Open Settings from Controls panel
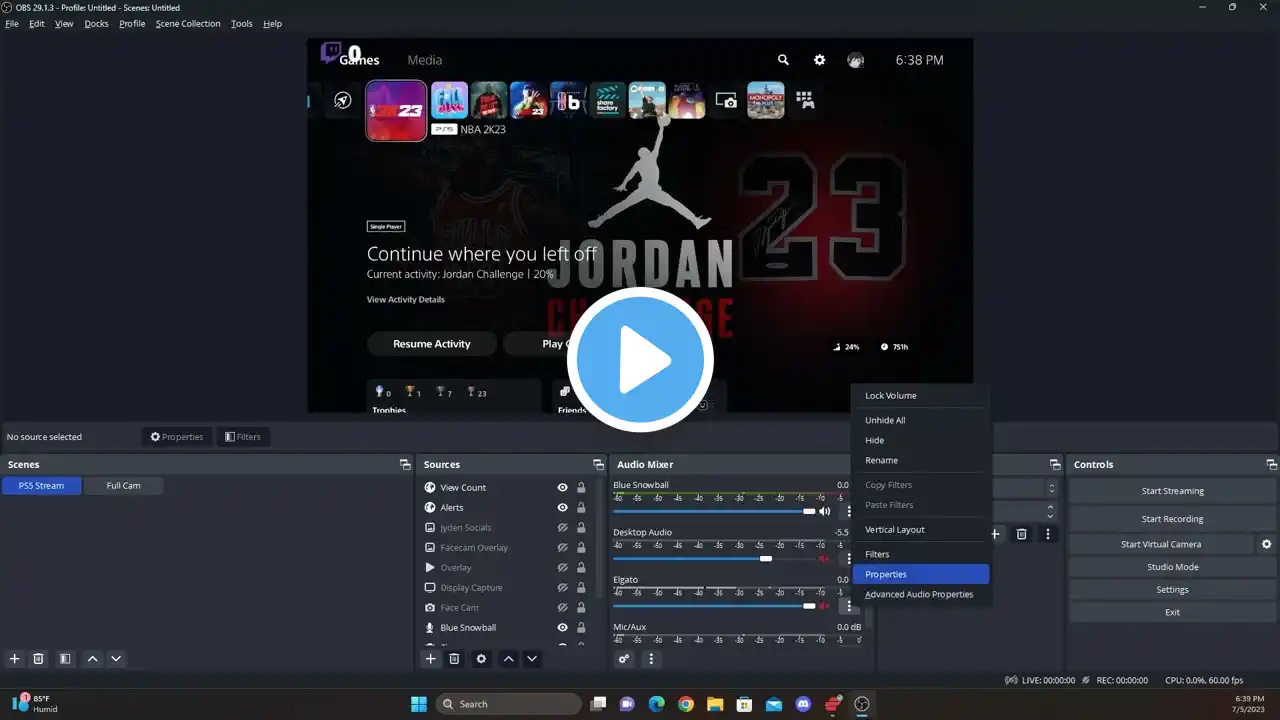The height and width of the screenshot is (720, 1280). point(1172,590)
